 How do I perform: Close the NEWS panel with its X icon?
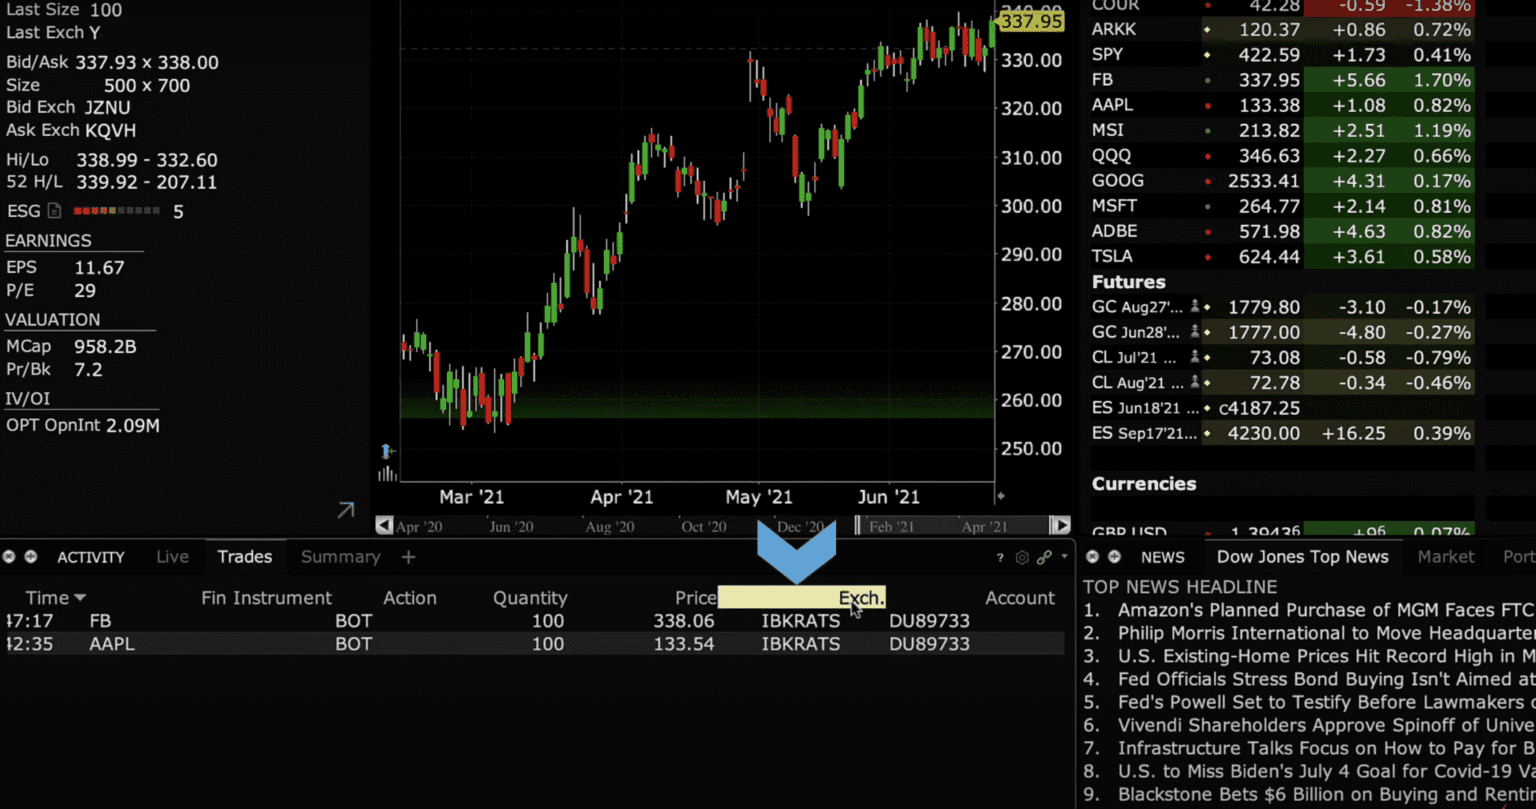point(1092,557)
